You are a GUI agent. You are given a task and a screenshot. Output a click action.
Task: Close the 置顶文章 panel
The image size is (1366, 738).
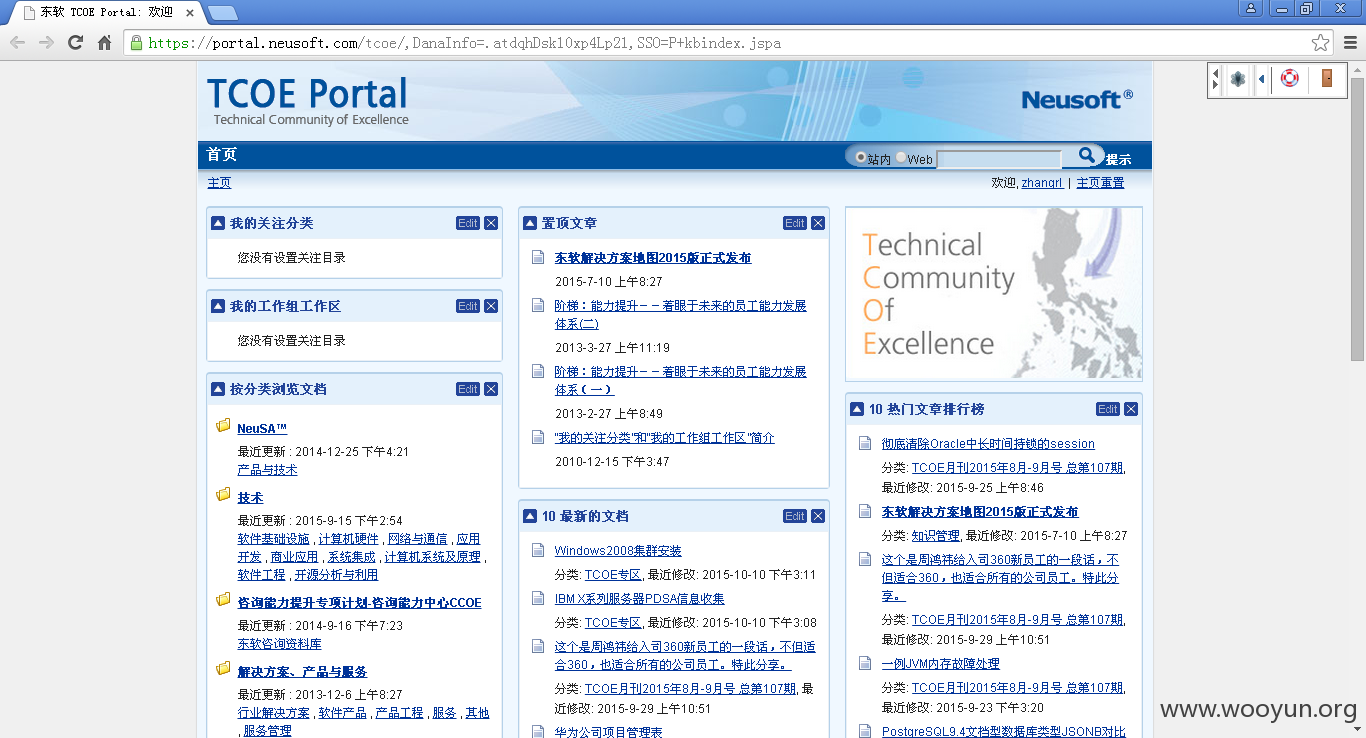click(818, 223)
